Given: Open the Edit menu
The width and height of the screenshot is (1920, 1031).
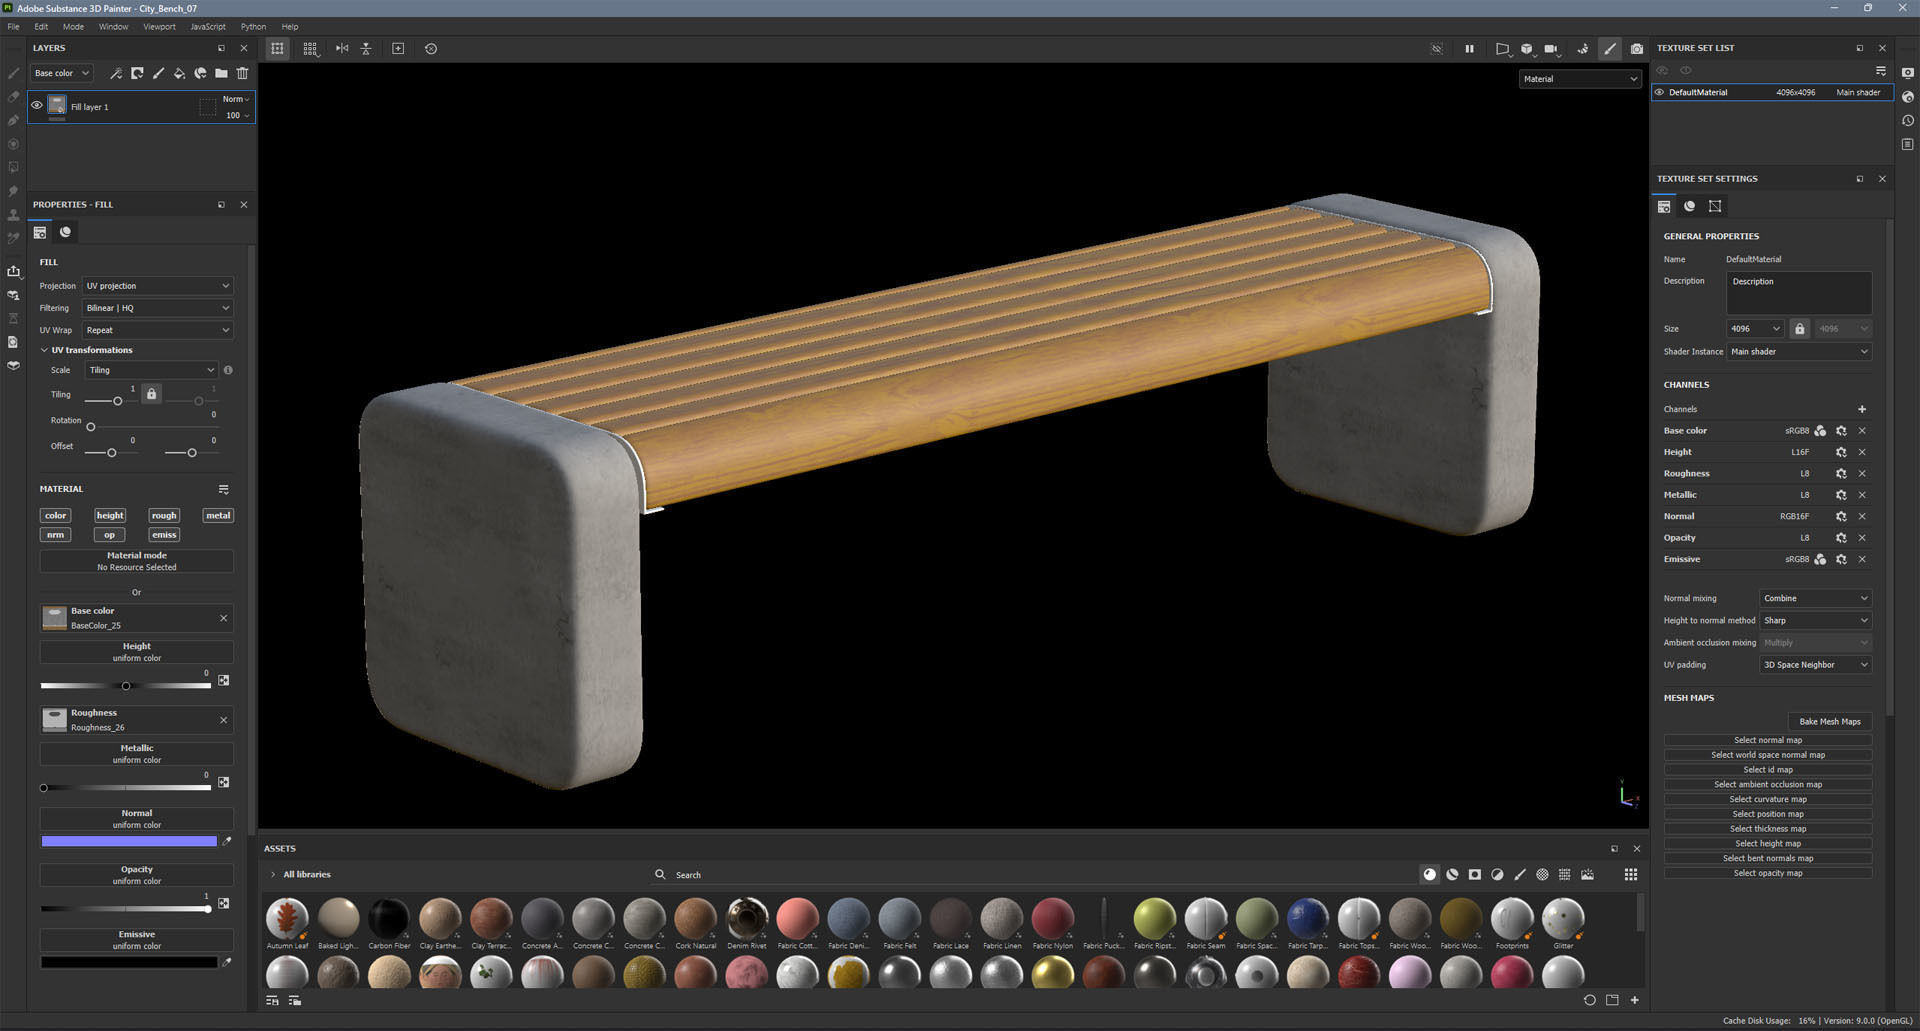Looking at the screenshot, I should tap(41, 27).
